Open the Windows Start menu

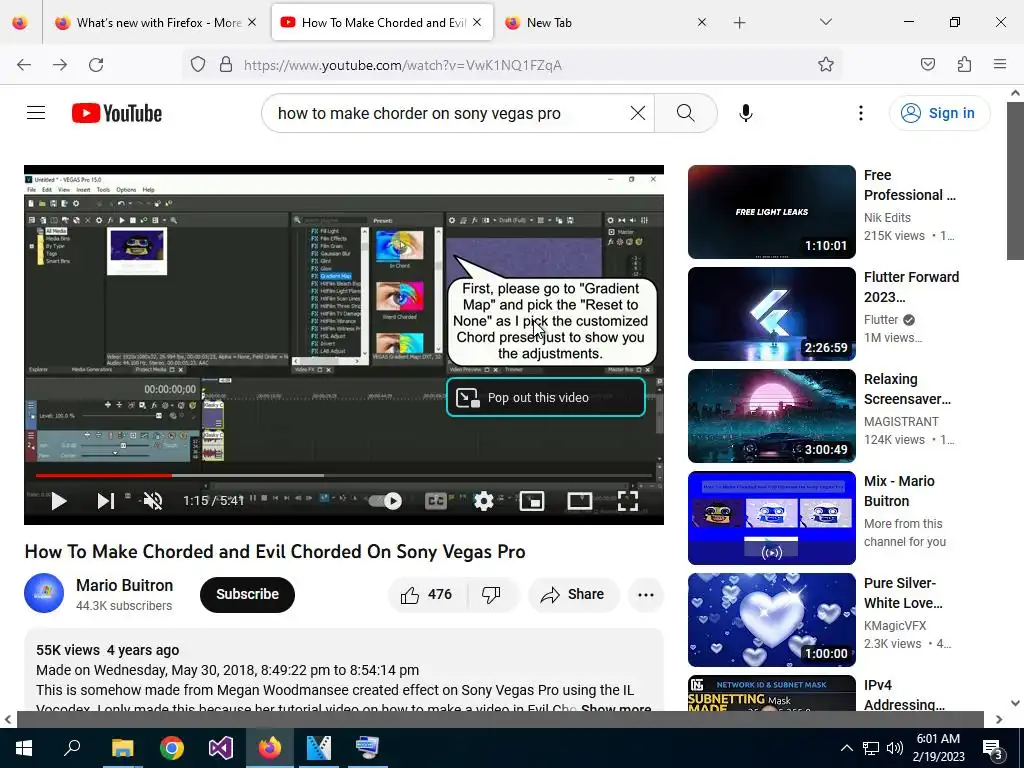click(24, 748)
